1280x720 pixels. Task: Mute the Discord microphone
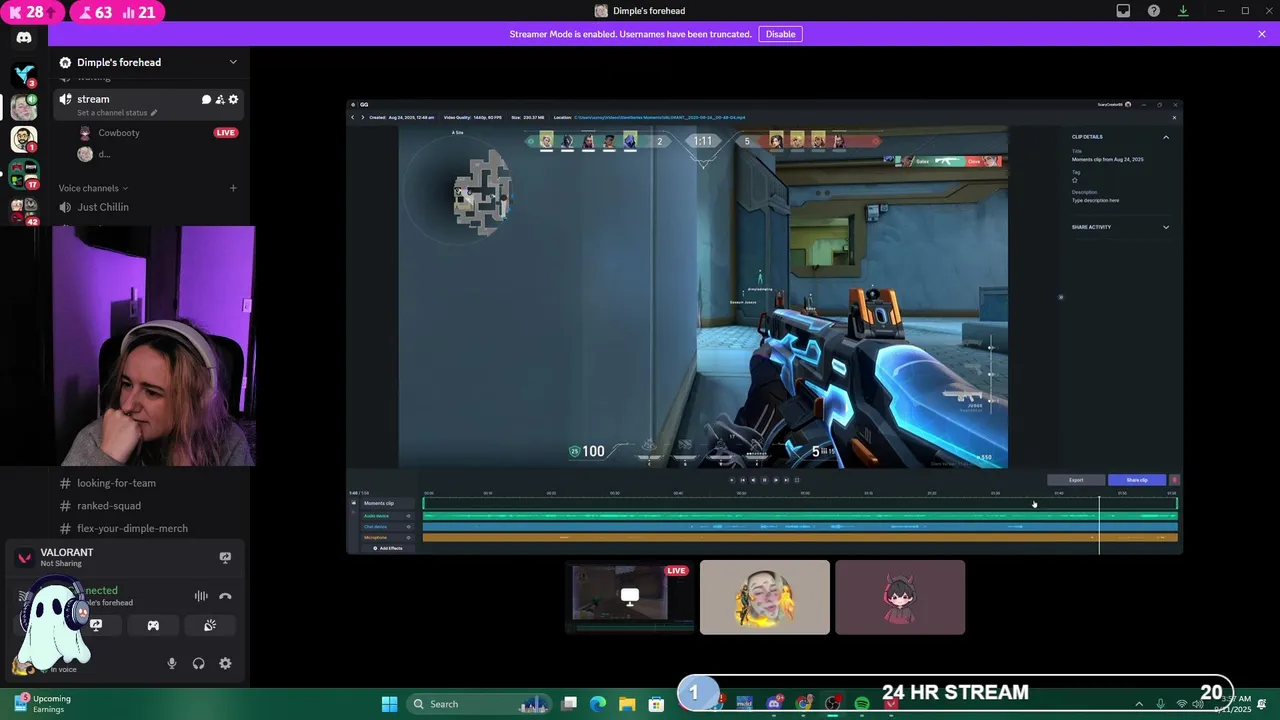coord(172,663)
